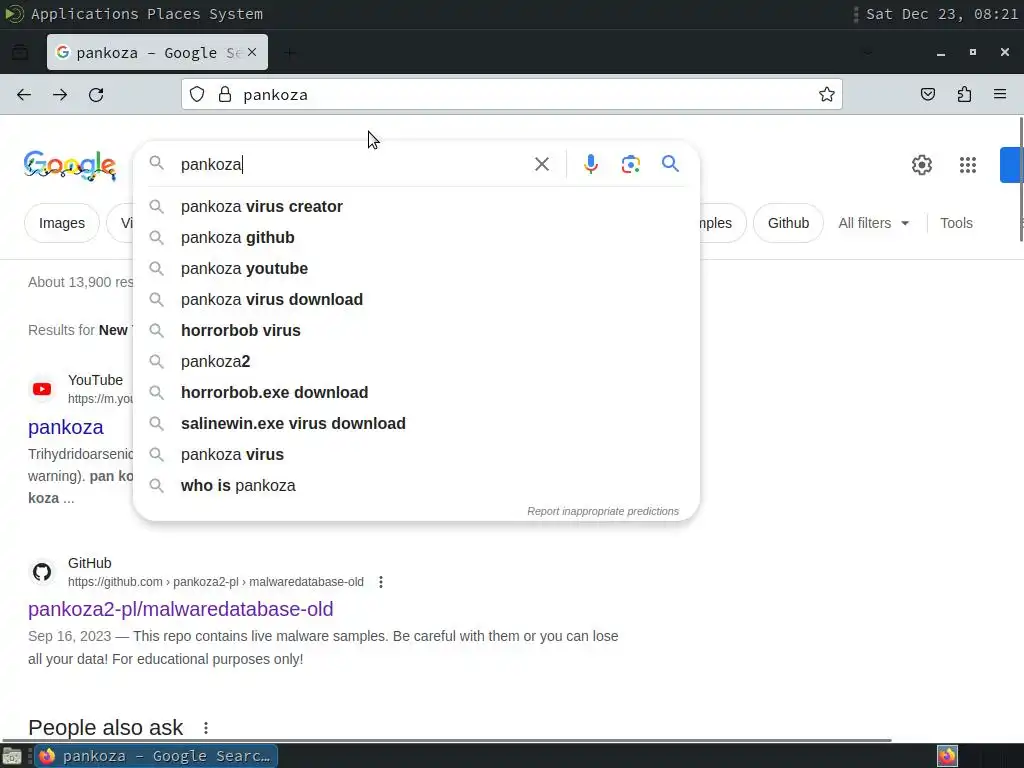Choose suggestion pankoza virus download
The height and width of the screenshot is (768, 1024).
click(416, 300)
